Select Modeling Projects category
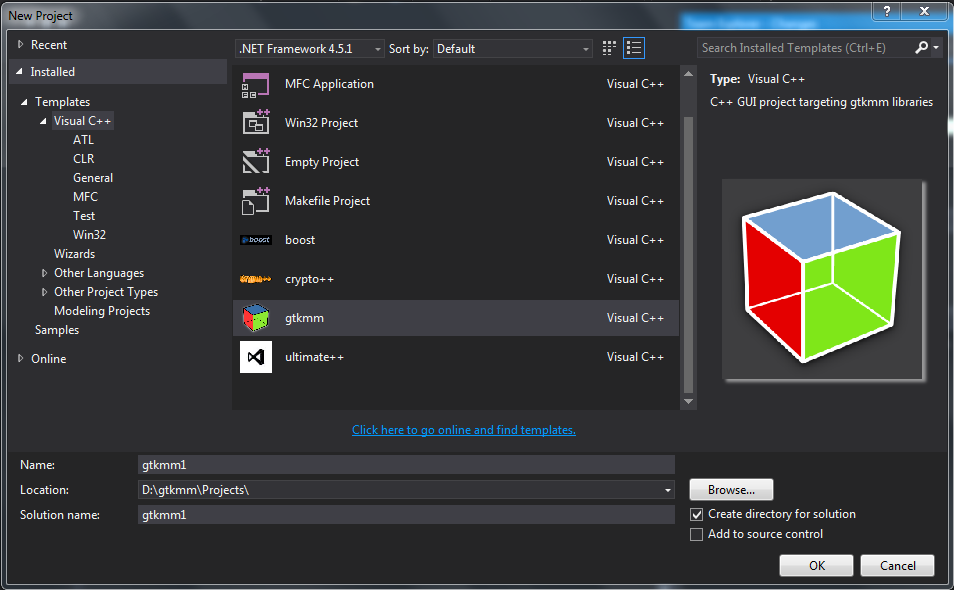The height and width of the screenshot is (590, 954). 102,311
